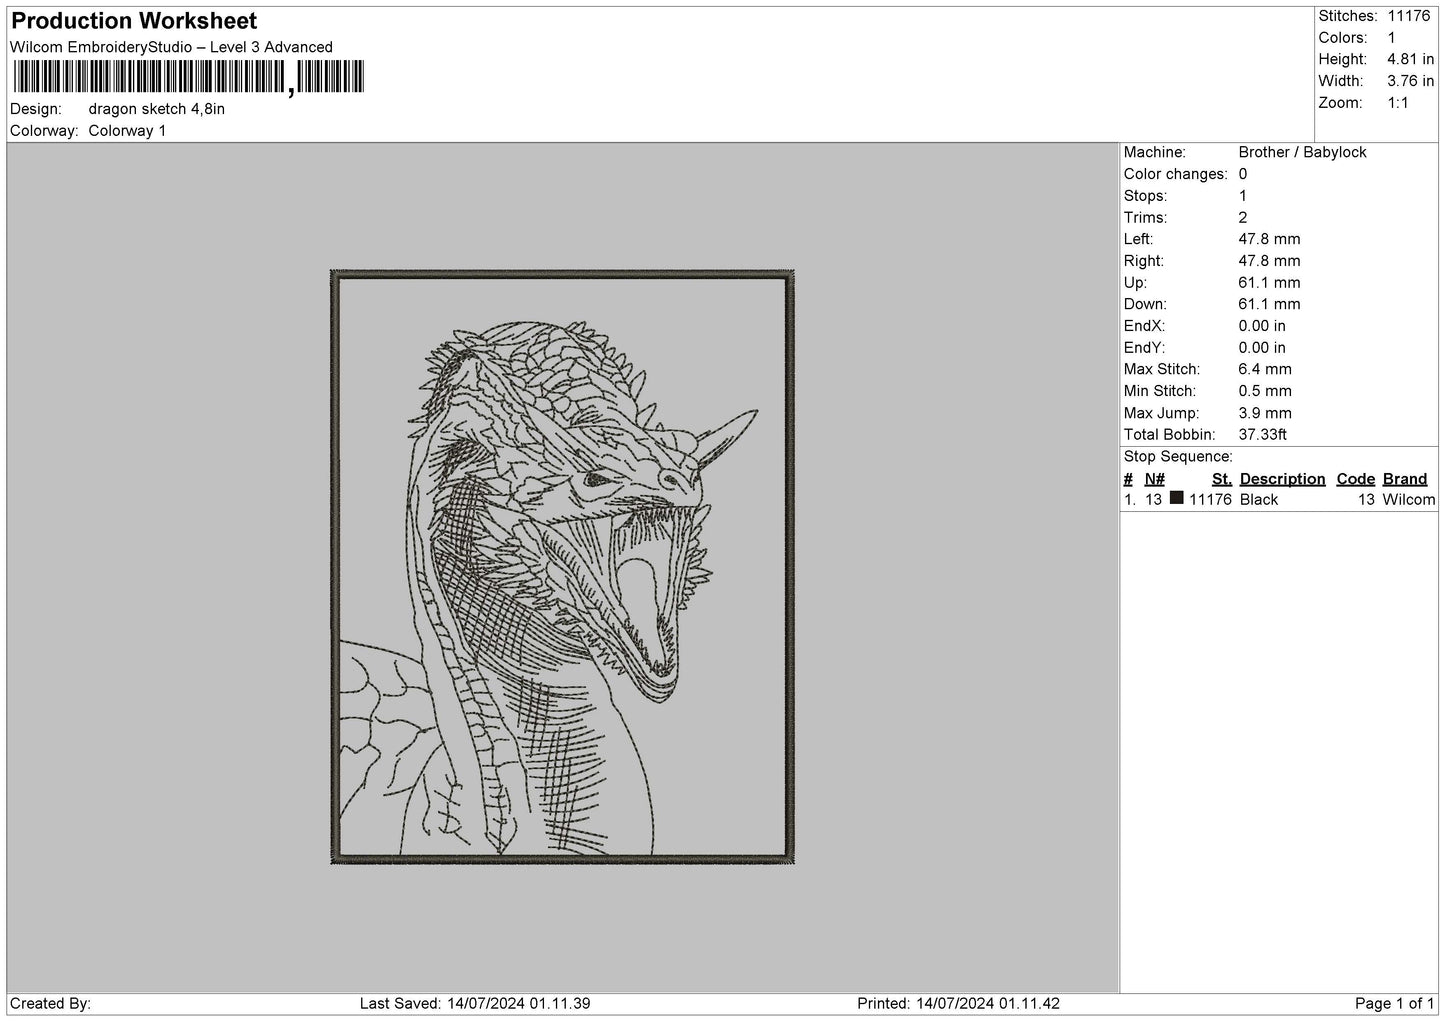Select design name 'dragon sketch 4,8in'

pos(156,109)
